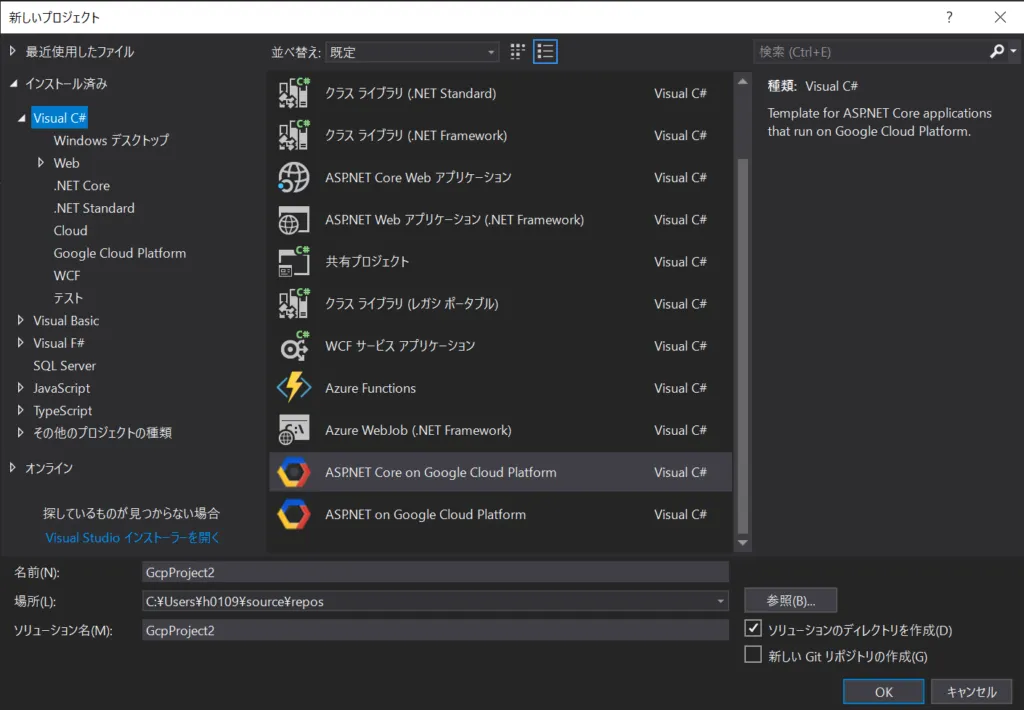Image resolution: width=1024 pixels, height=710 pixels.
Task: Click the Azure Functions lightning icon
Action: point(294,388)
